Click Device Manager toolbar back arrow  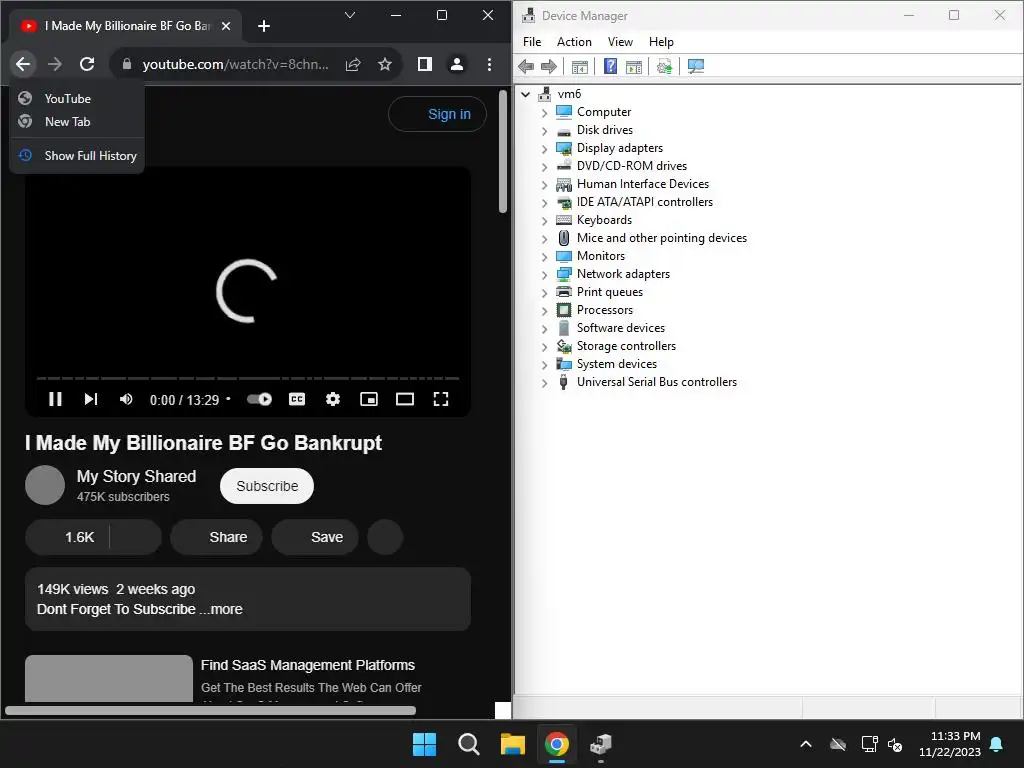[526, 66]
